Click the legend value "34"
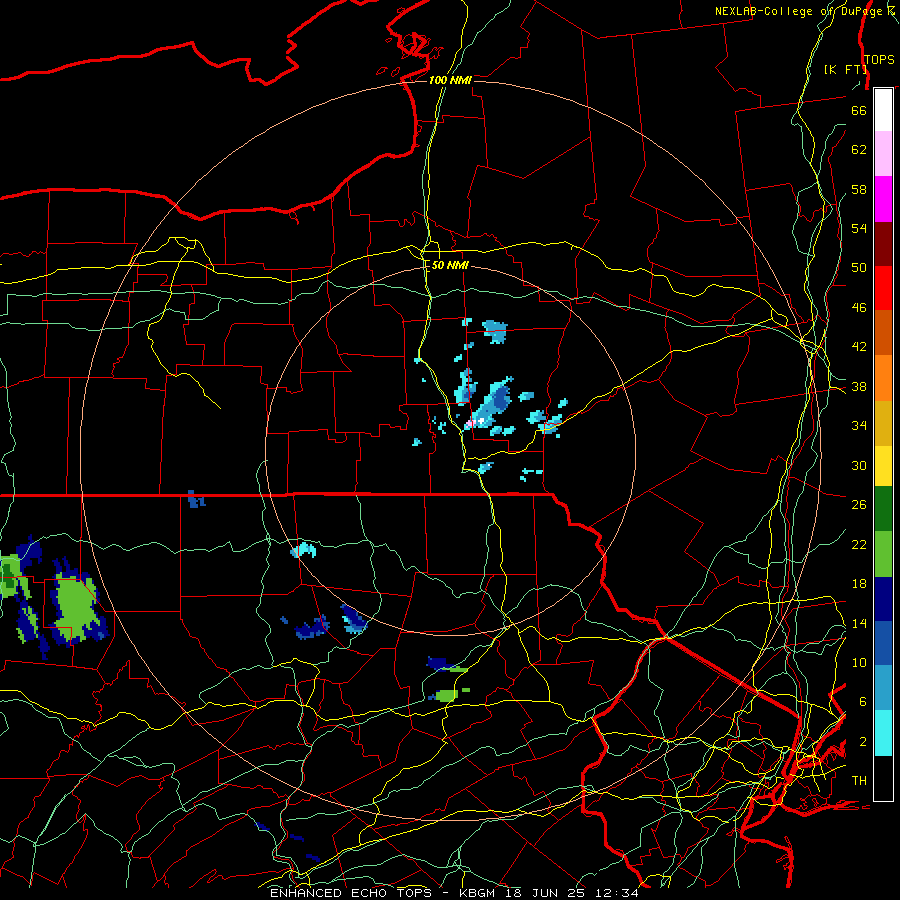The width and height of the screenshot is (900, 900). coord(859,426)
